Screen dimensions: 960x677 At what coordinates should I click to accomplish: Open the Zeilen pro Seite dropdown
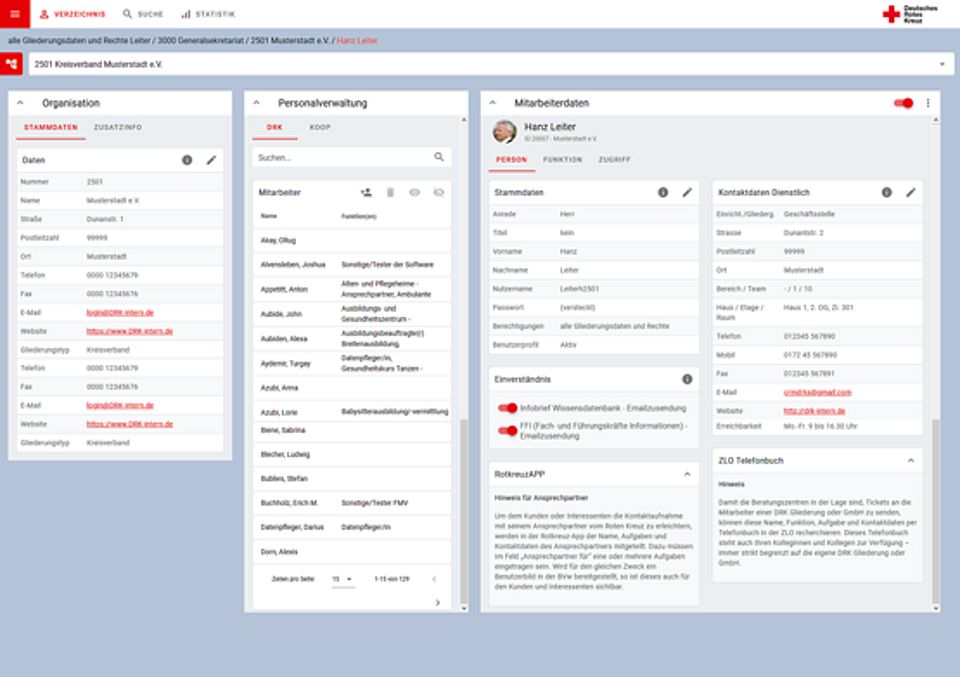pos(342,579)
